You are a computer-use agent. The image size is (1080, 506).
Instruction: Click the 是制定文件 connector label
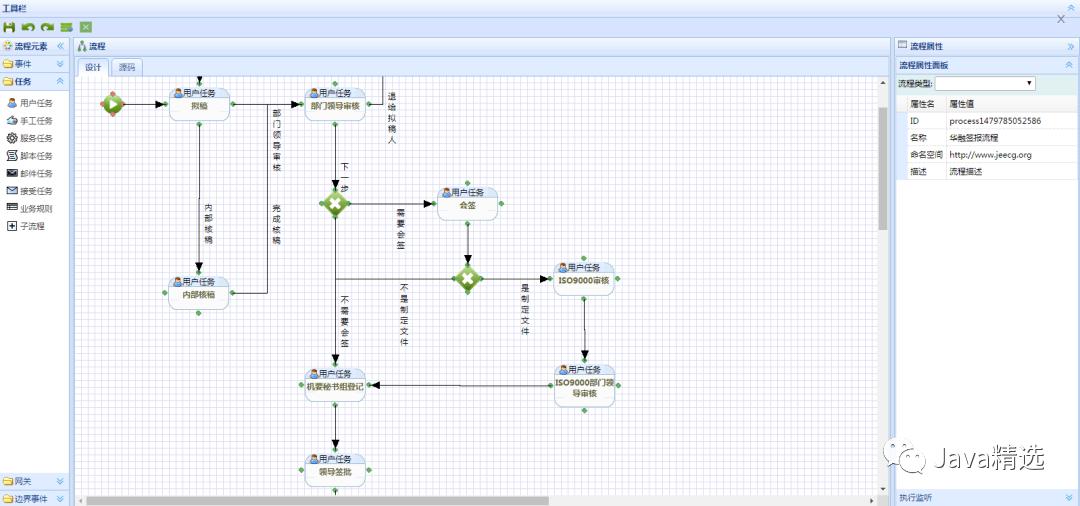525,310
